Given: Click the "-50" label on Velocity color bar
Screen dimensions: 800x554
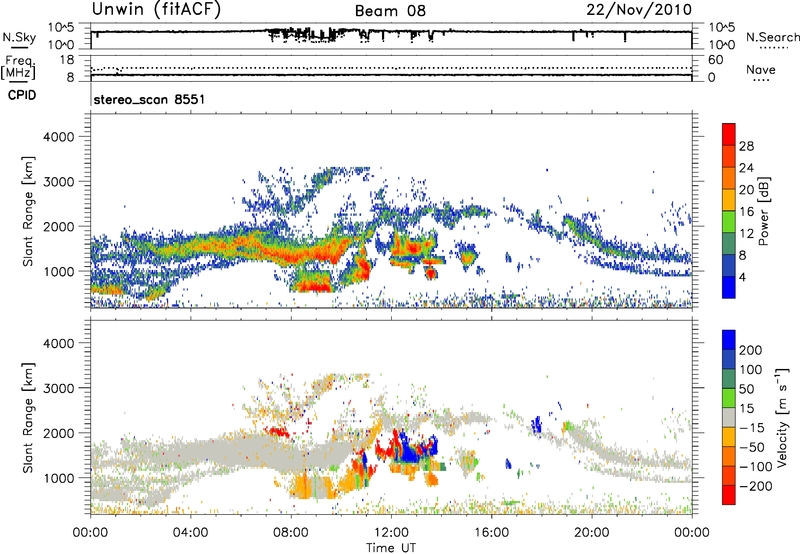Looking at the screenshot, I should pyautogui.click(x=752, y=447).
